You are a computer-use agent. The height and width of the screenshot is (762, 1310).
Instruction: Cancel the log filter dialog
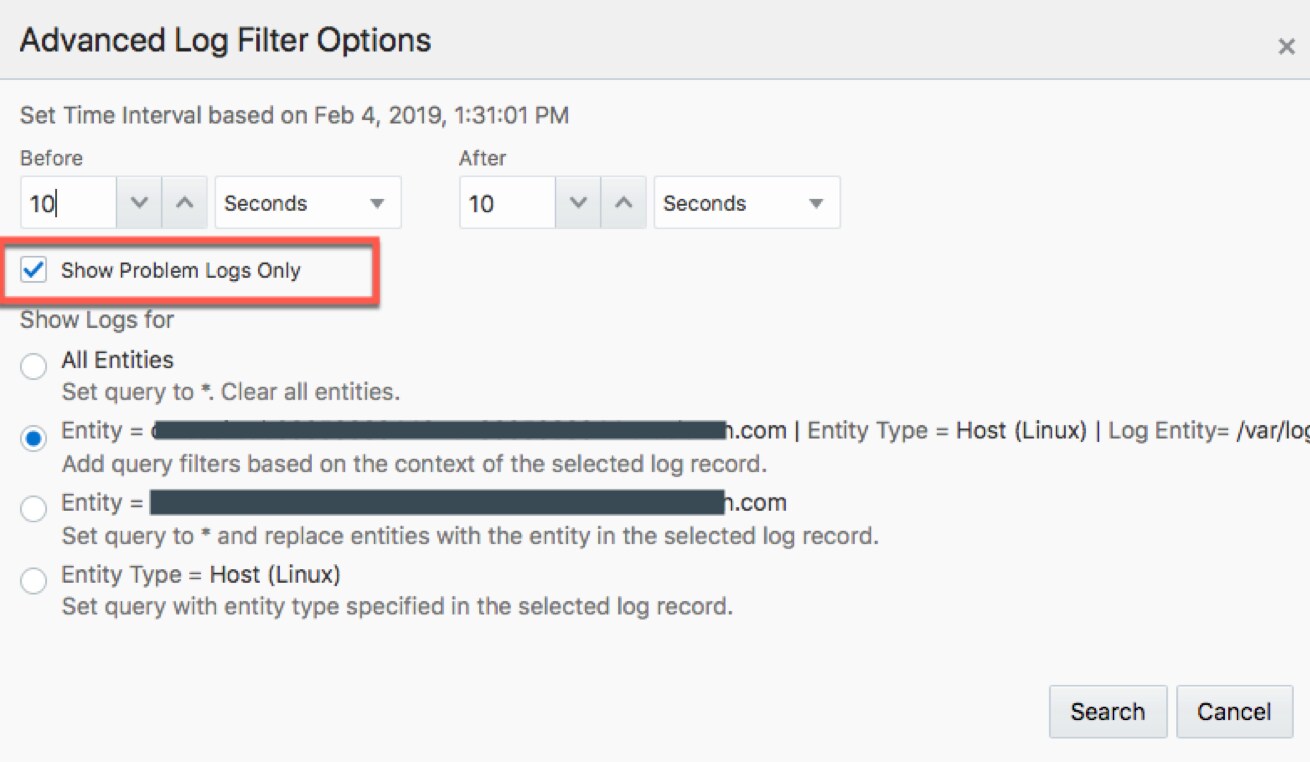coord(1234,712)
